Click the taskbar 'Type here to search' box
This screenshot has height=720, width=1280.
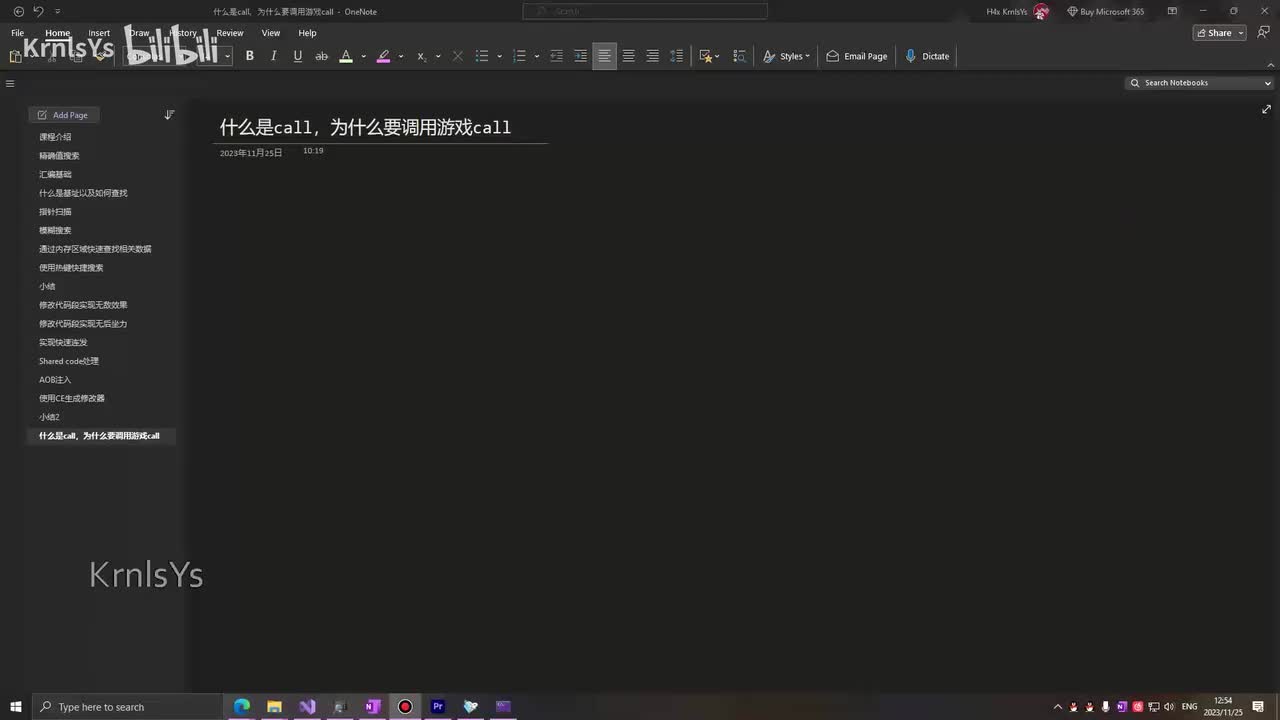(128, 707)
